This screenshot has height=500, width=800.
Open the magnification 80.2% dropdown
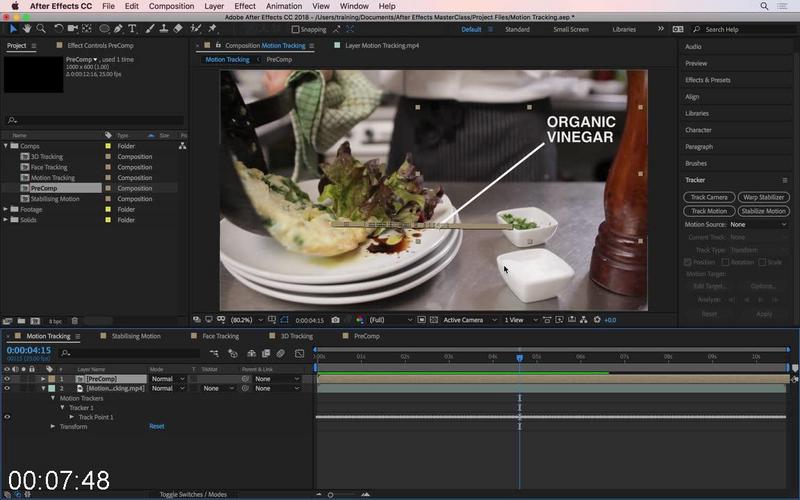click(247, 320)
